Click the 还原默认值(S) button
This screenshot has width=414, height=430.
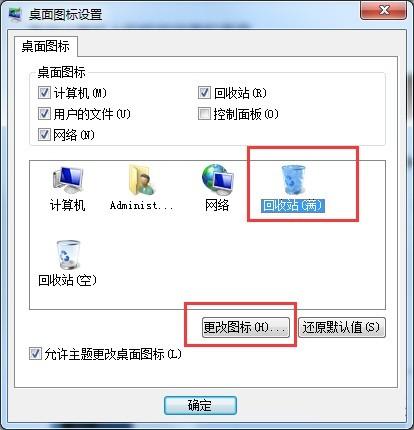coord(342,328)
